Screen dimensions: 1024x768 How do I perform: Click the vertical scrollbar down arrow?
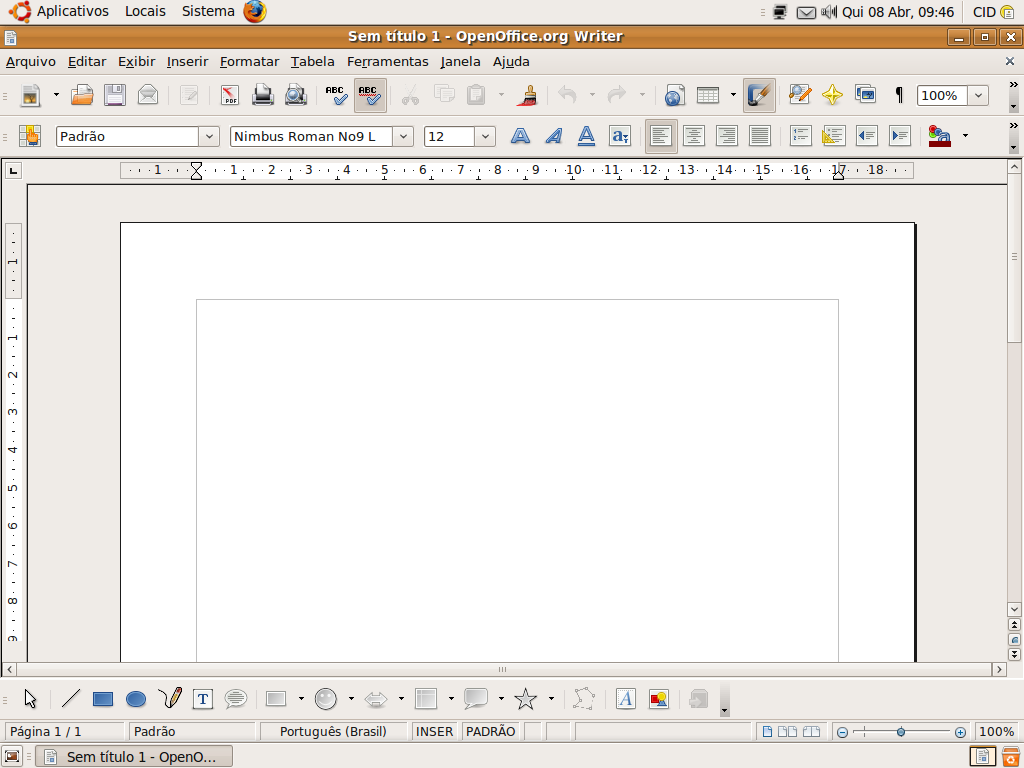point(1013,609)
